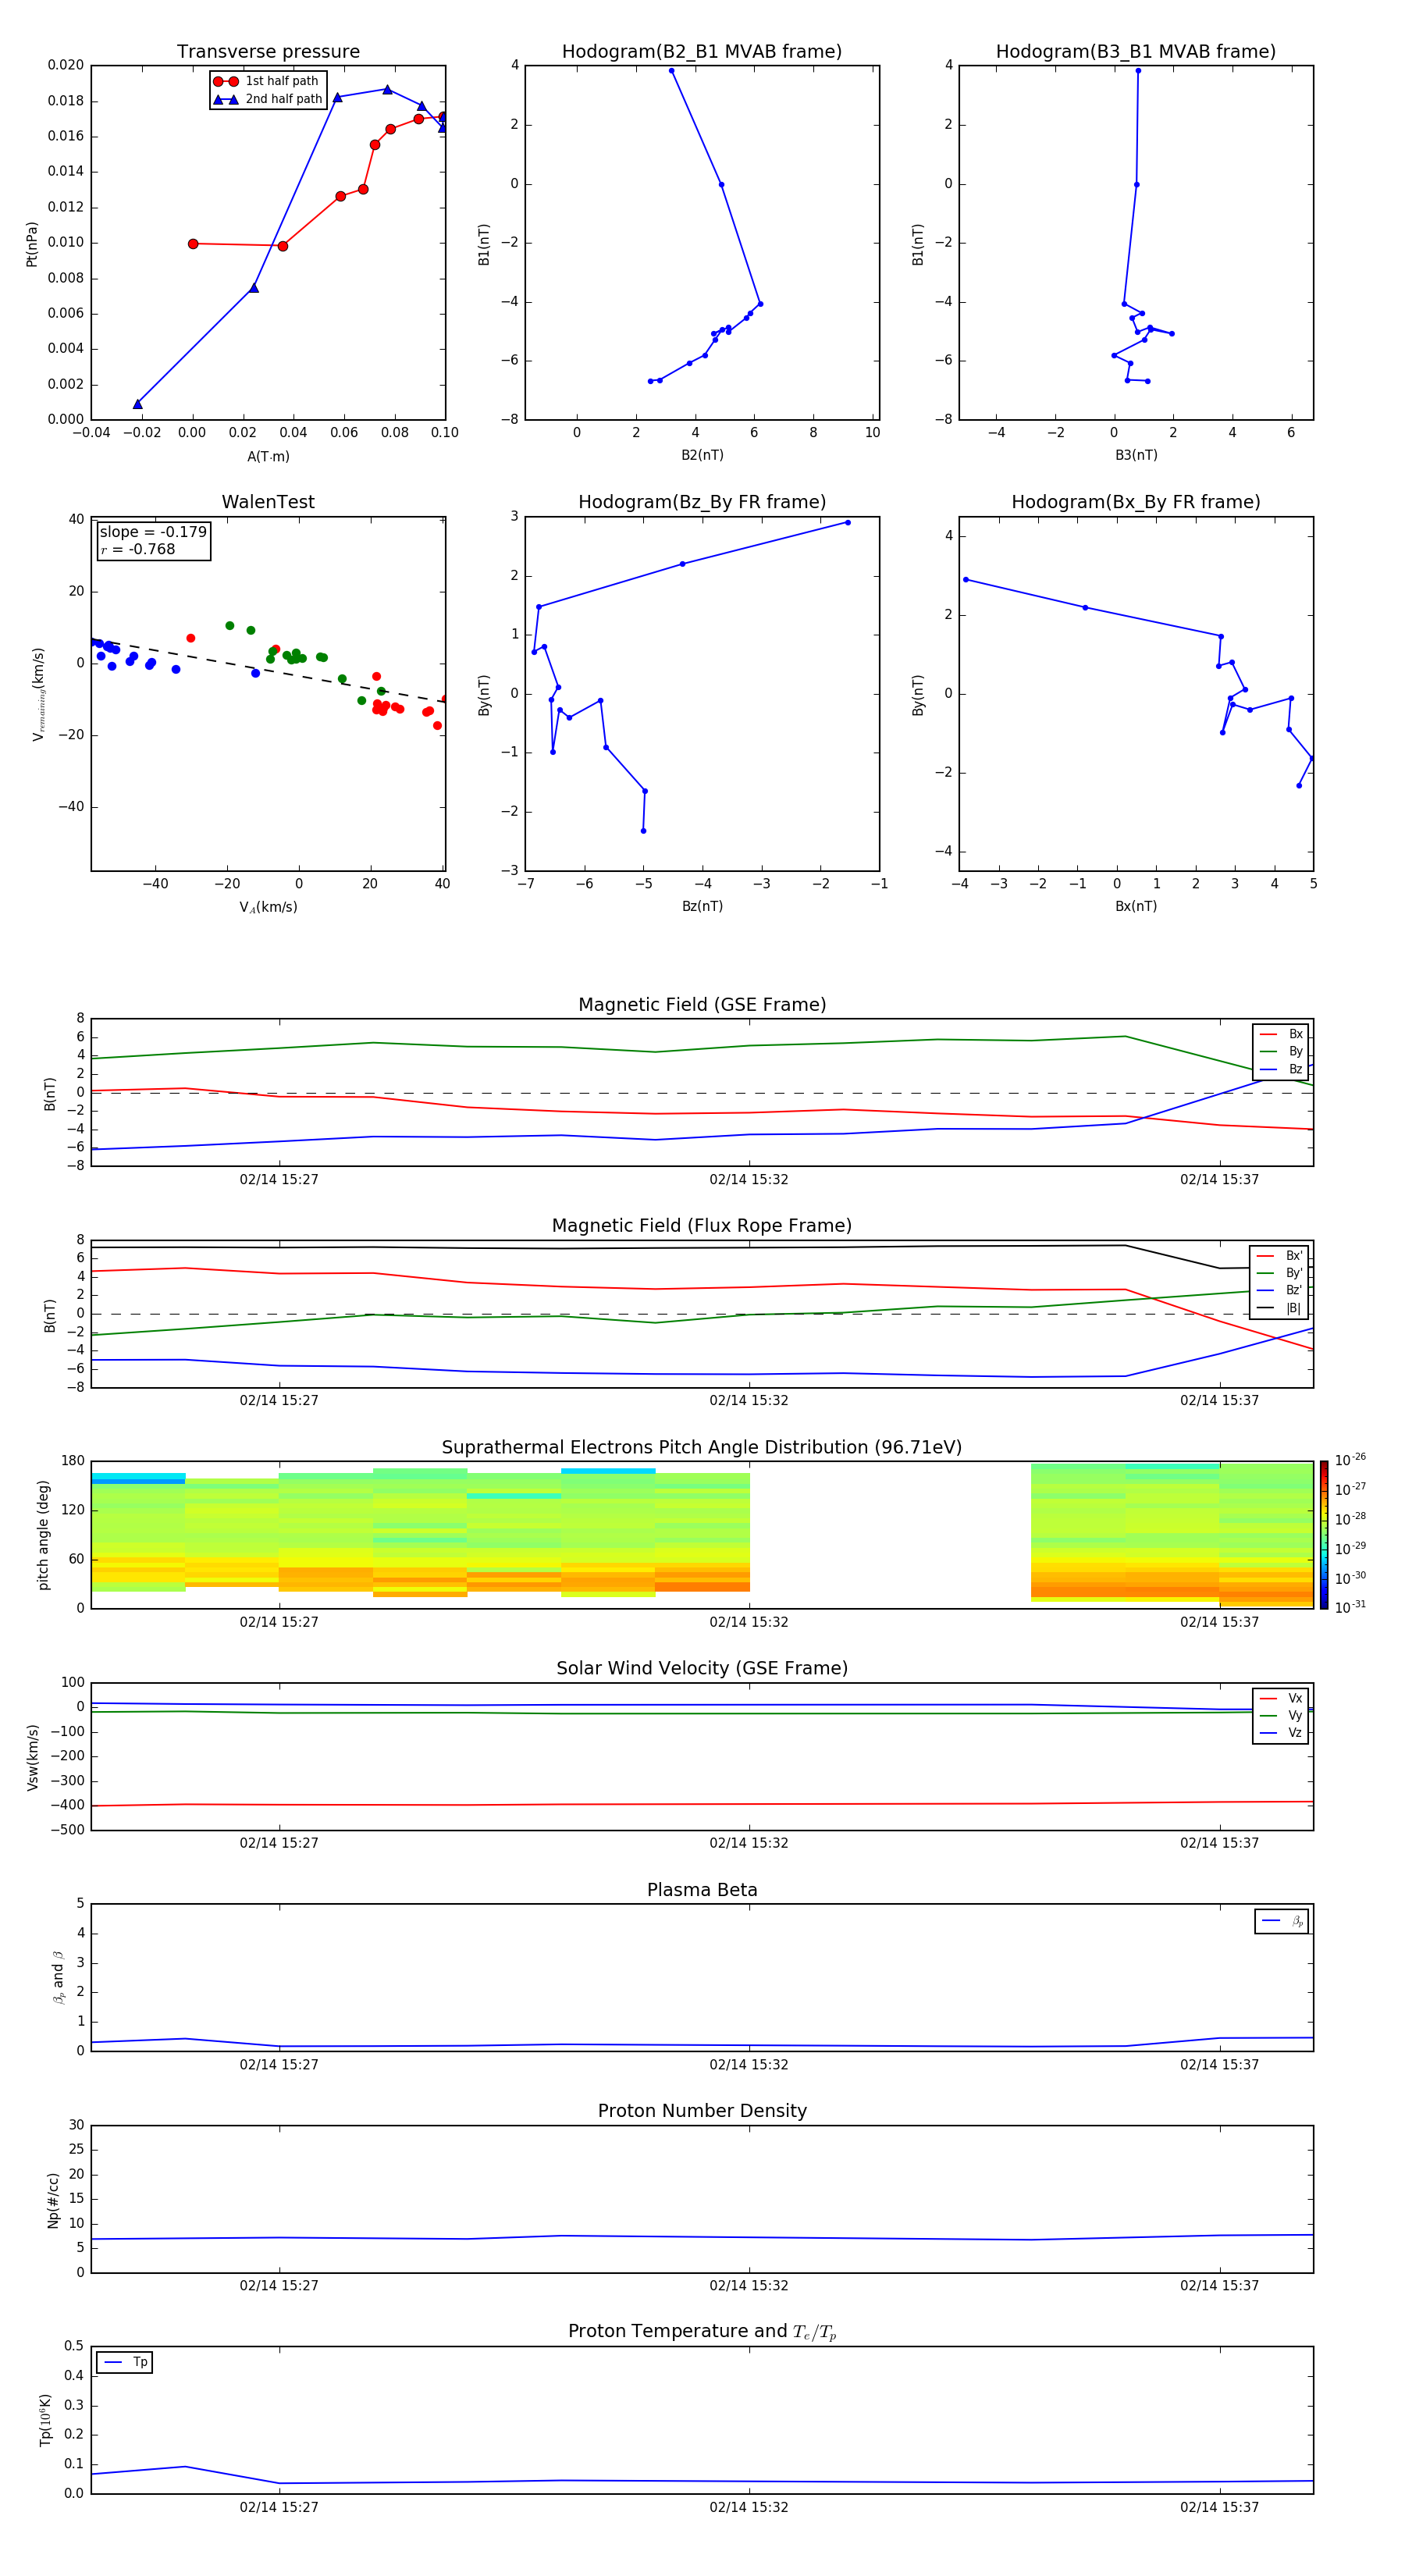Select the Bz legend entry in GSE magnetic field
The height and width of the screenshot is (2576, 1405).
pos(1281,1069)
